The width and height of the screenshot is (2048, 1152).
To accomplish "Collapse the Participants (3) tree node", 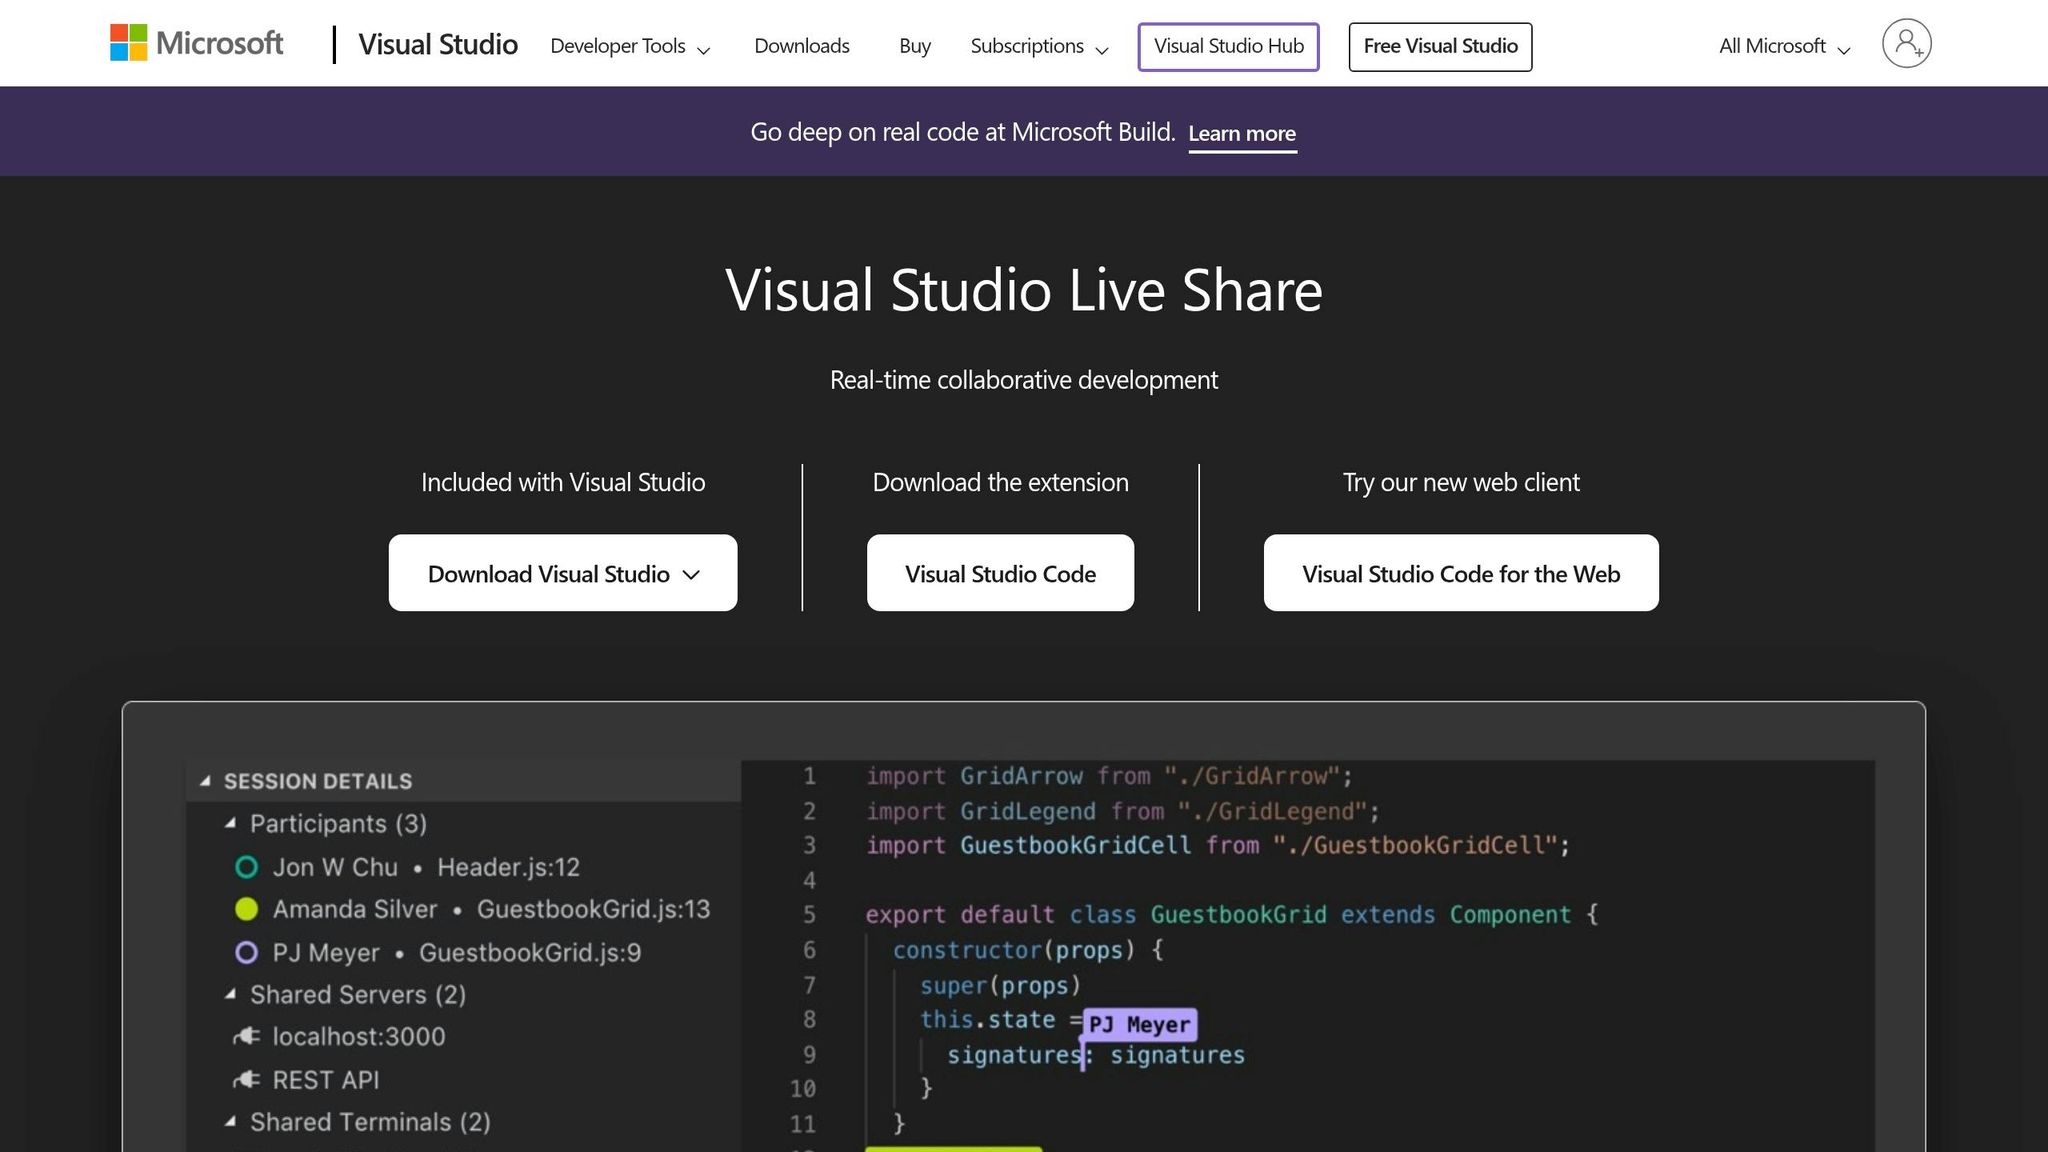I will (231, 823).
